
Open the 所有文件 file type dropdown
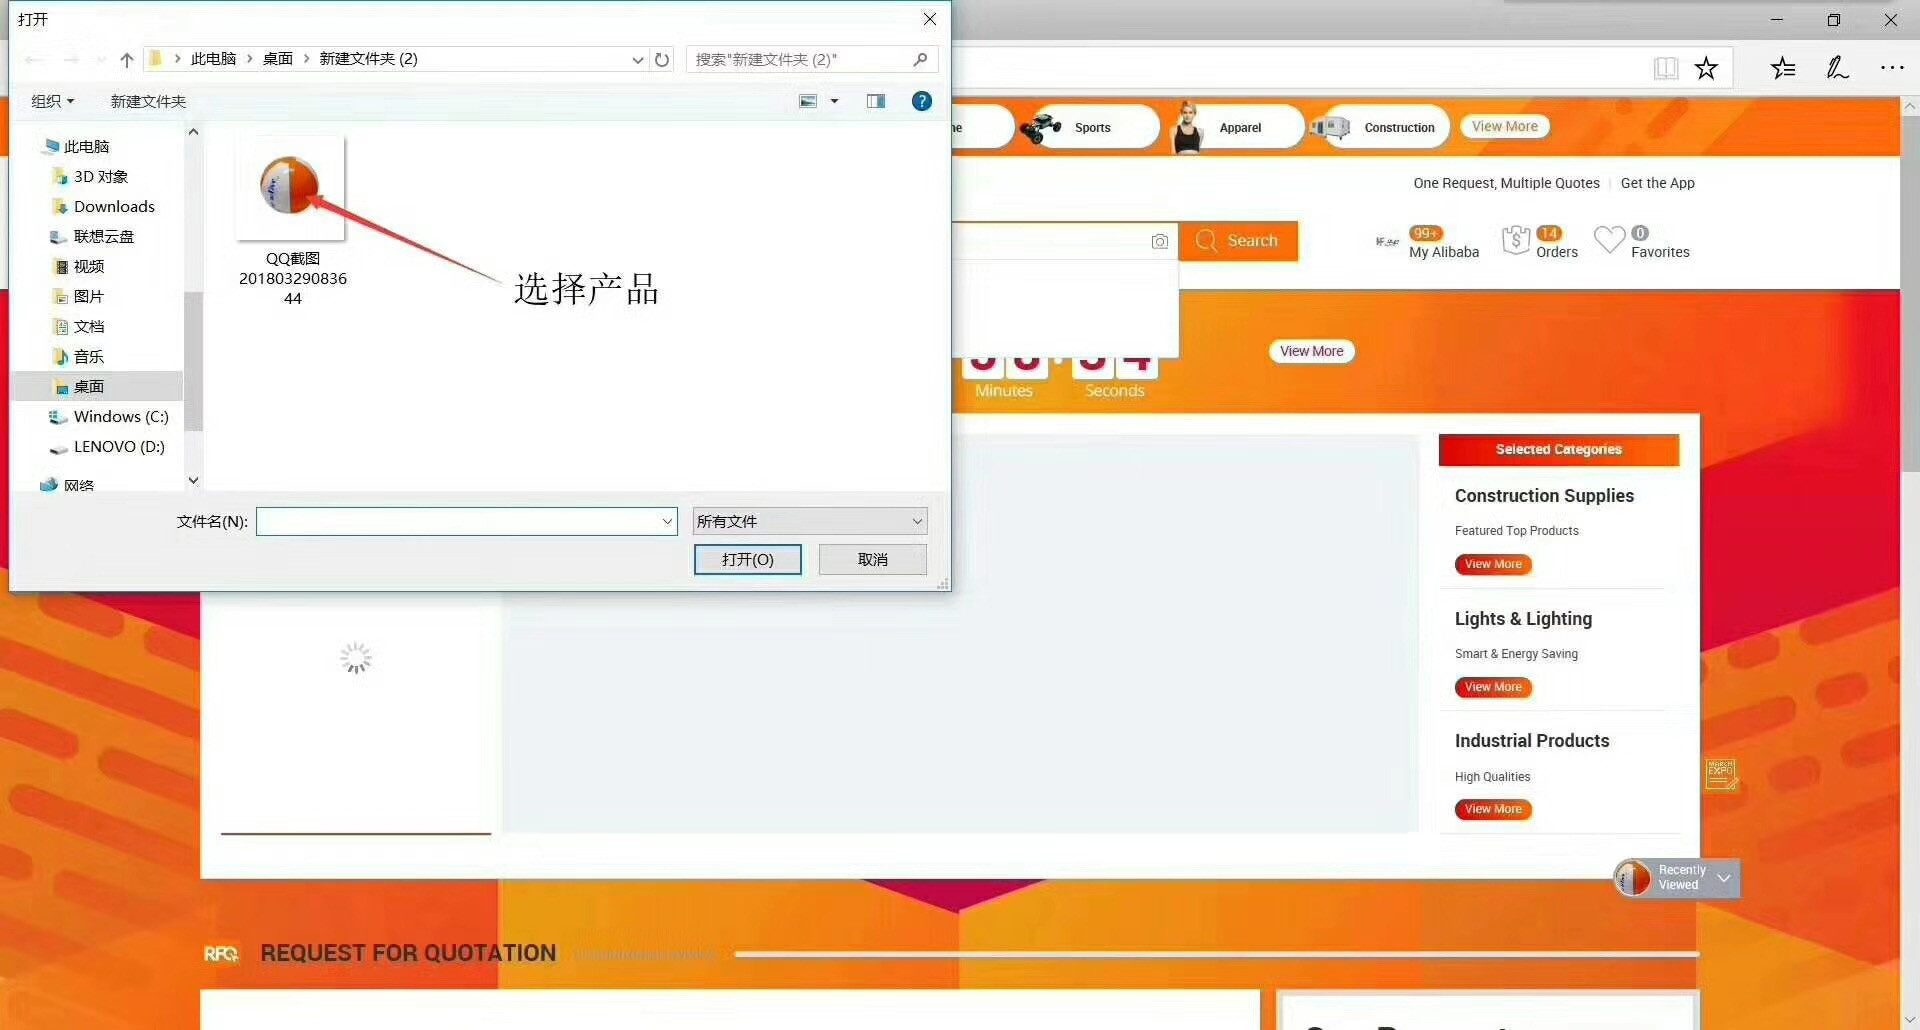pyautogui.click(x=810, y=521)
